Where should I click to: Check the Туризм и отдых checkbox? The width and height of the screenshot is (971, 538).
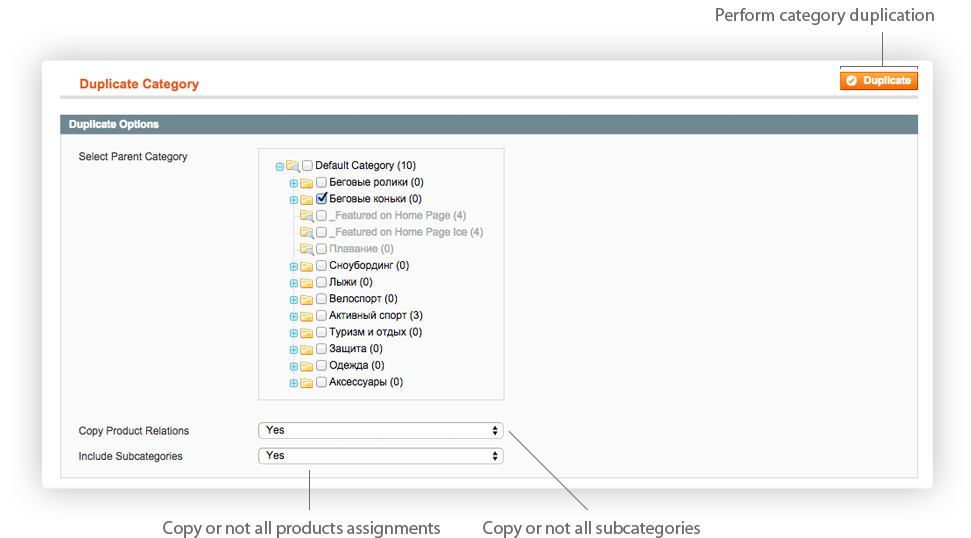321,332
